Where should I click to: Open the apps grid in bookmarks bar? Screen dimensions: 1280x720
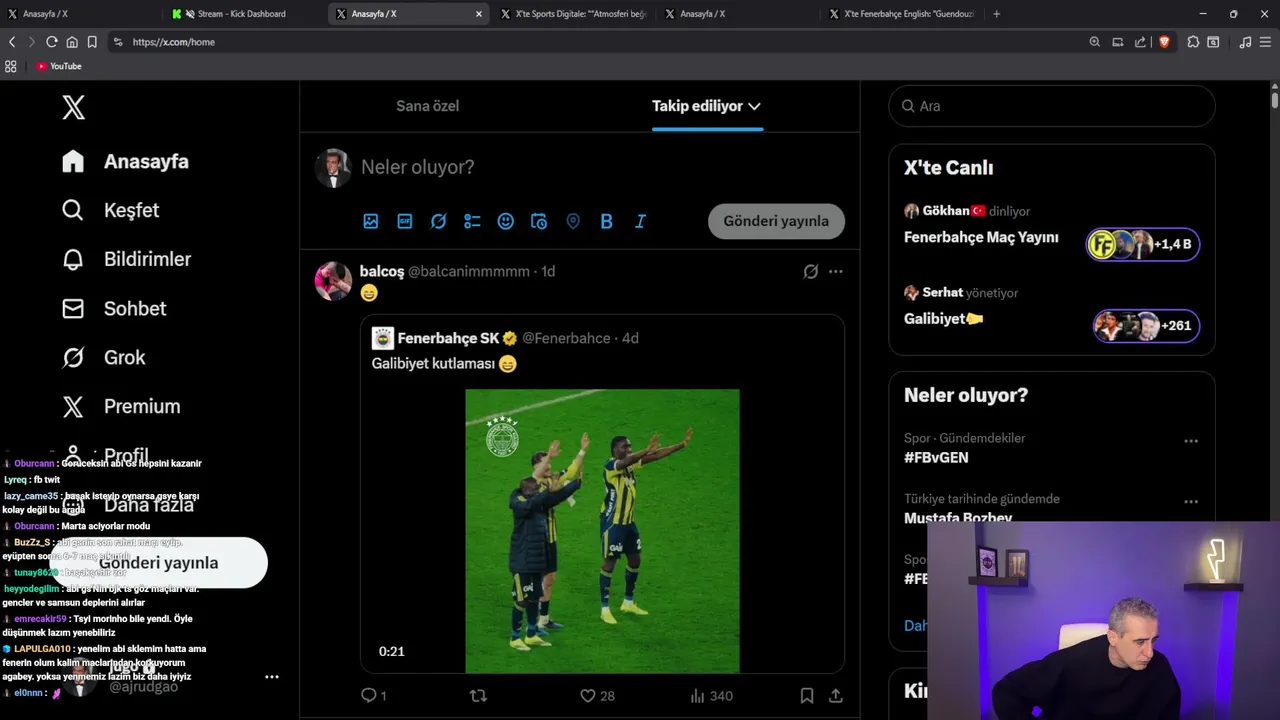tap(11, 66)
